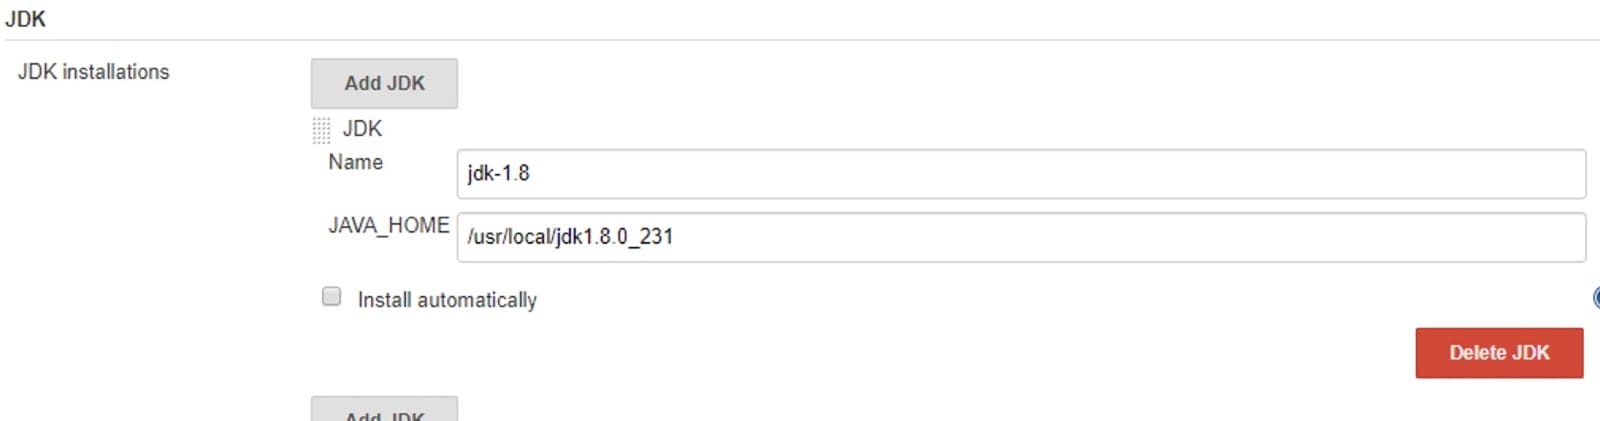Click the JDK section heading
Screen dimensions: 1600x421
(25, 19)
